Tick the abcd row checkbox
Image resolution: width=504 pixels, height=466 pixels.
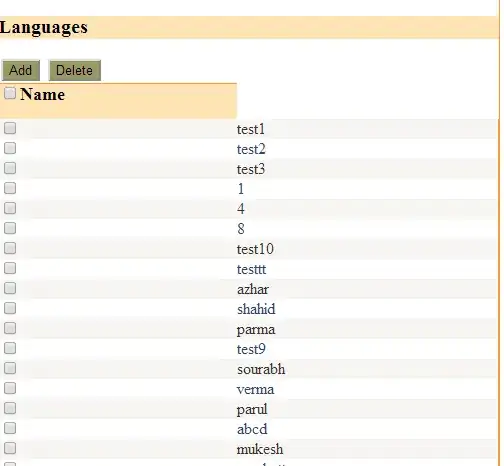tap(10, 428)
